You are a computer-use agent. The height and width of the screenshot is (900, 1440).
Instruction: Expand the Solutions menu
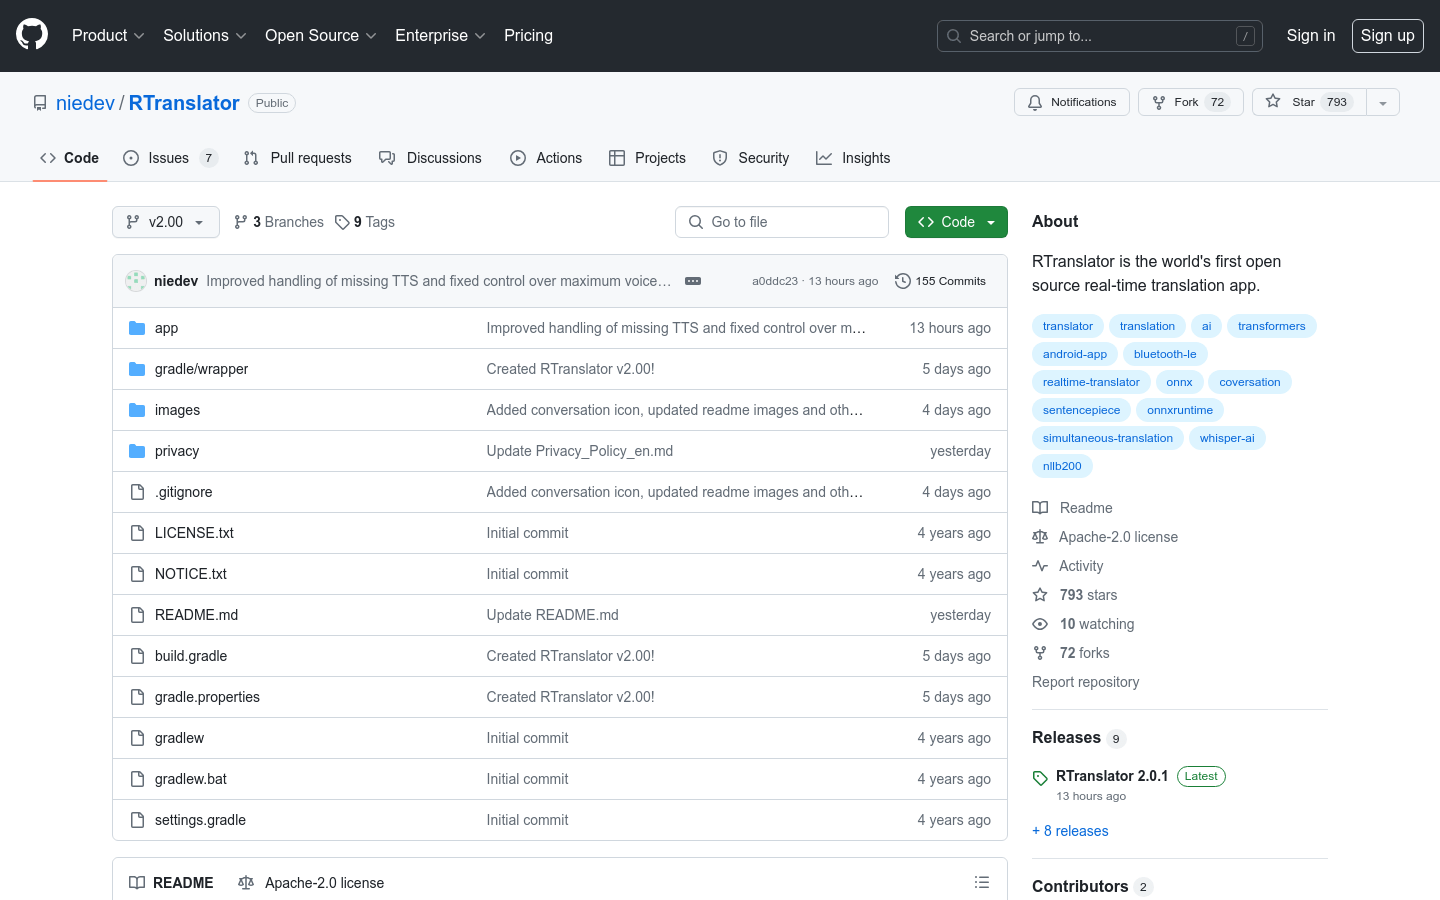pos(205,35)
